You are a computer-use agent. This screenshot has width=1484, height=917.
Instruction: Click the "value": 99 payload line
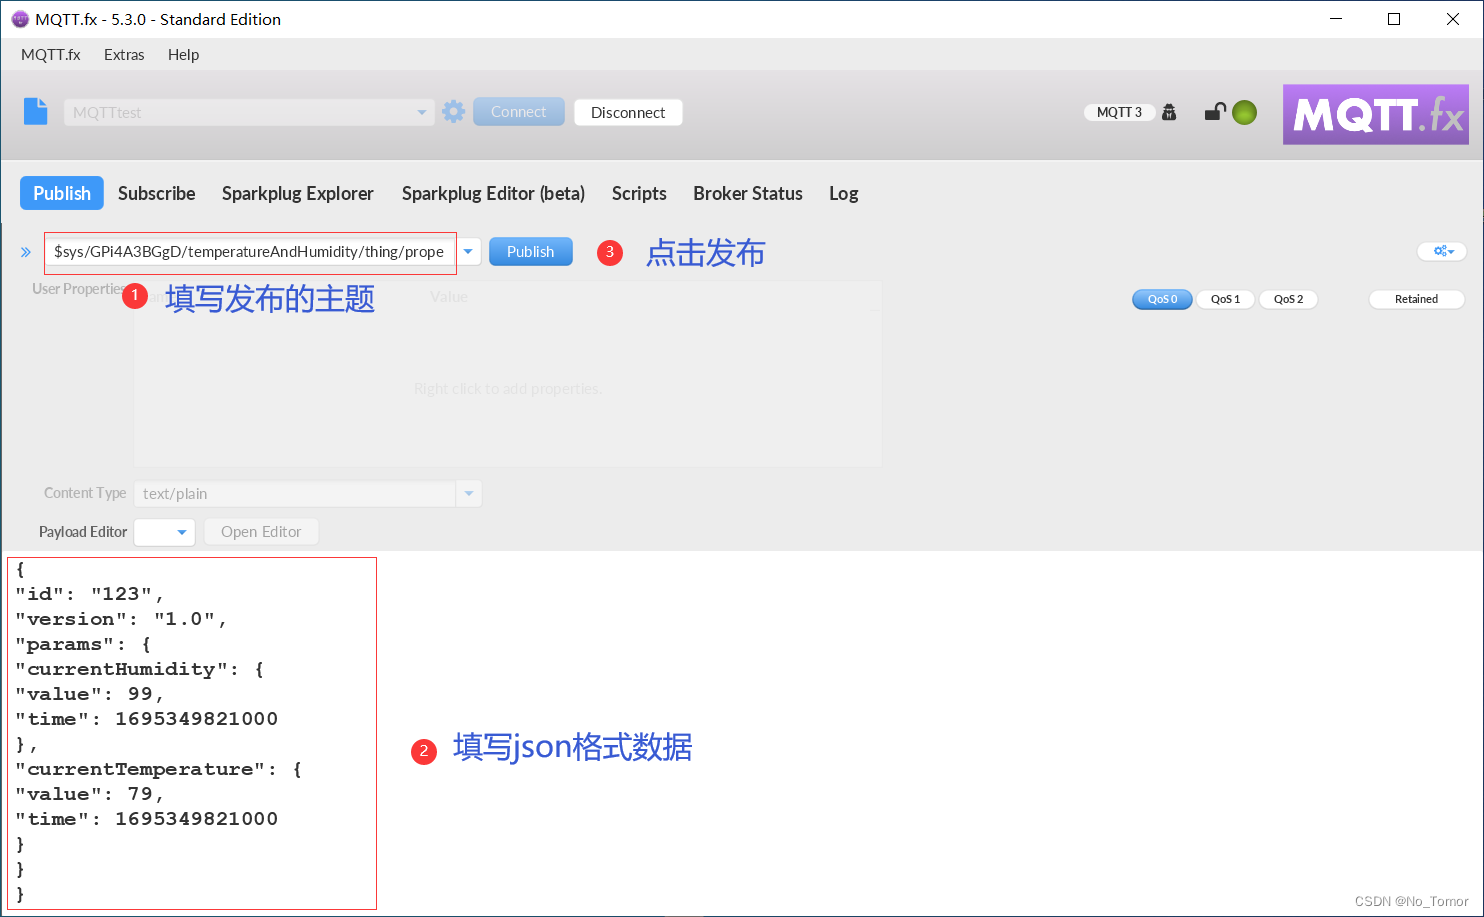pos(89,694)
